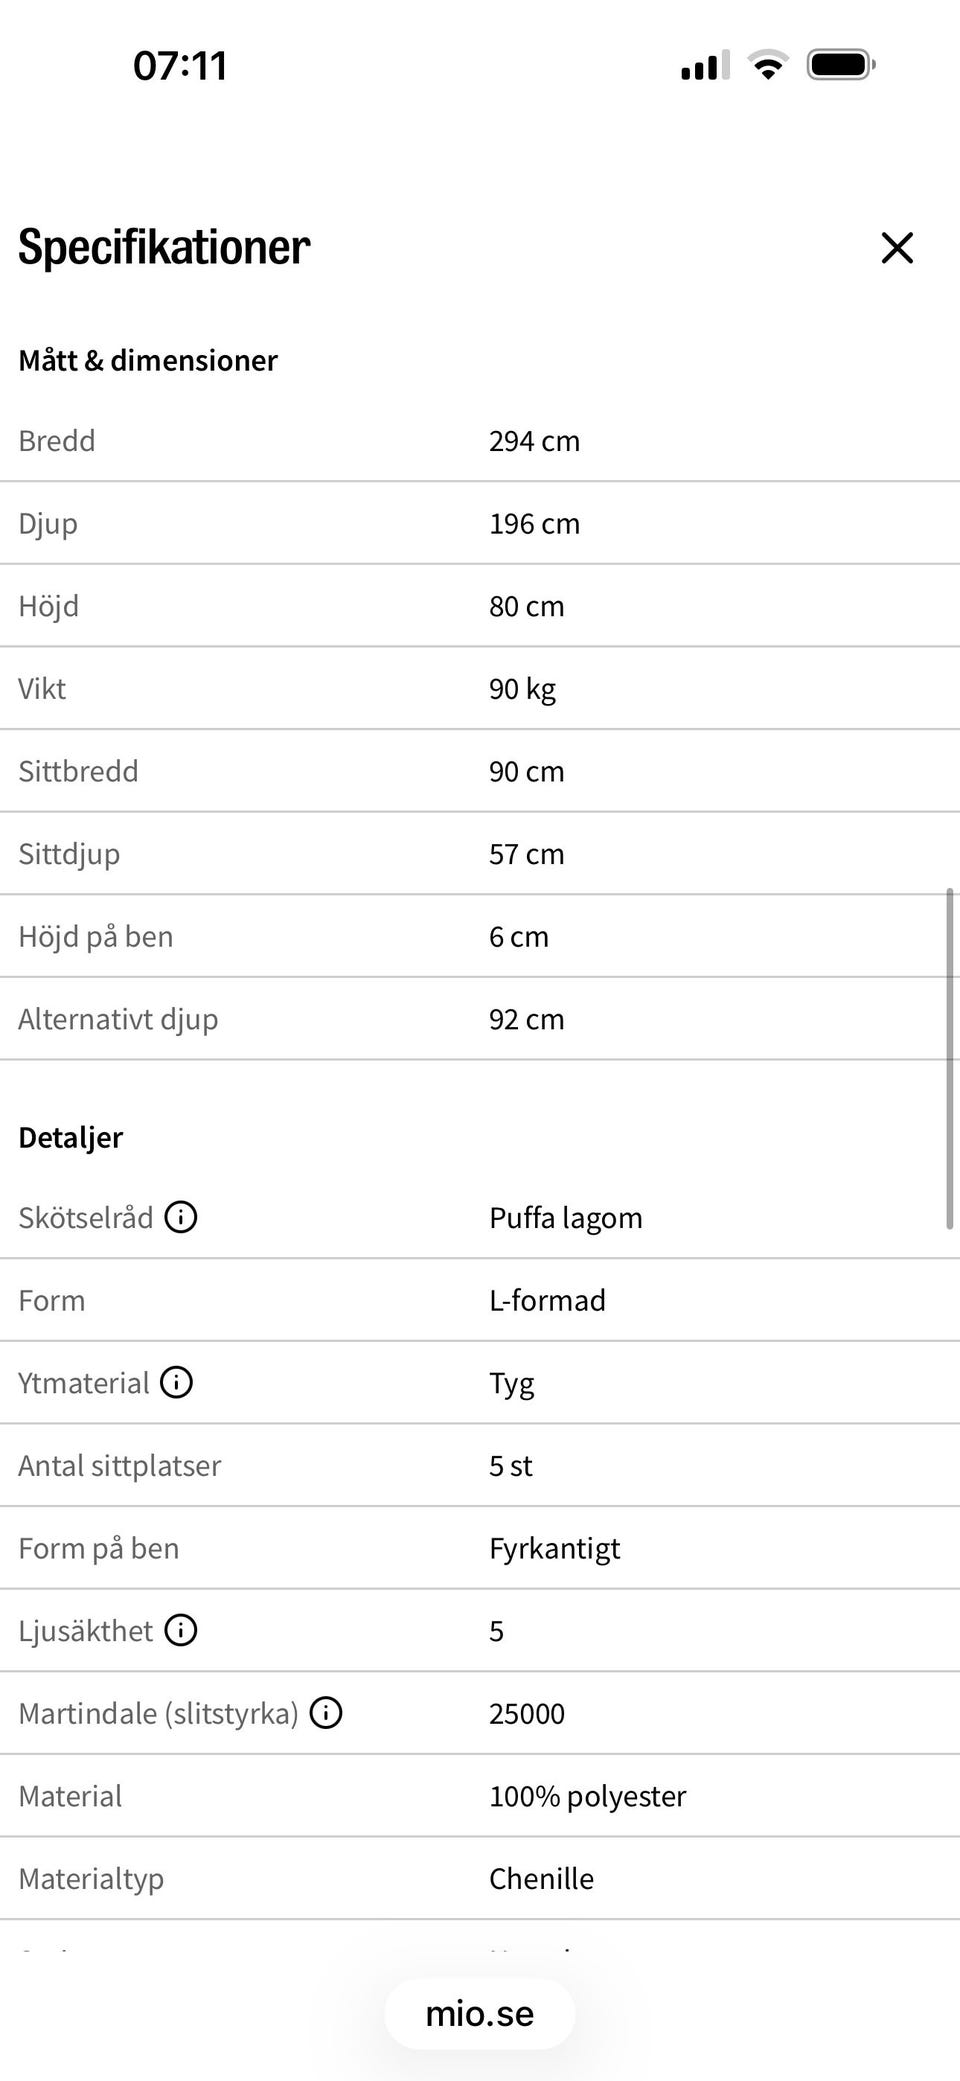The image size is (960, 2081).
Task: Tap info icon beside Ytmaterial
Action: click(177, 1382)
